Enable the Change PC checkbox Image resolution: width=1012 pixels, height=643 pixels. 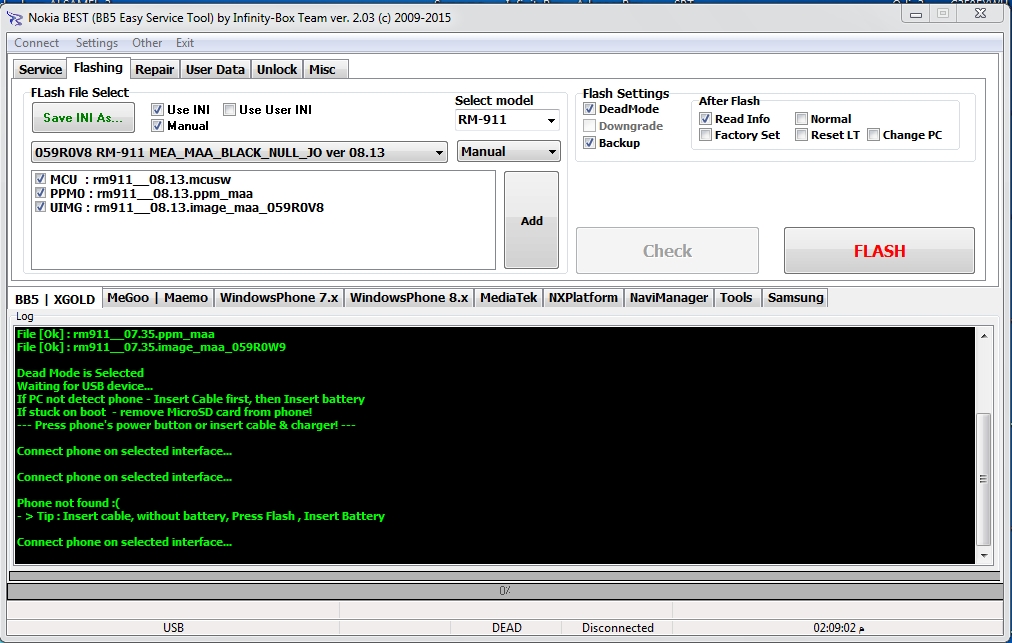tap(873, 135)
